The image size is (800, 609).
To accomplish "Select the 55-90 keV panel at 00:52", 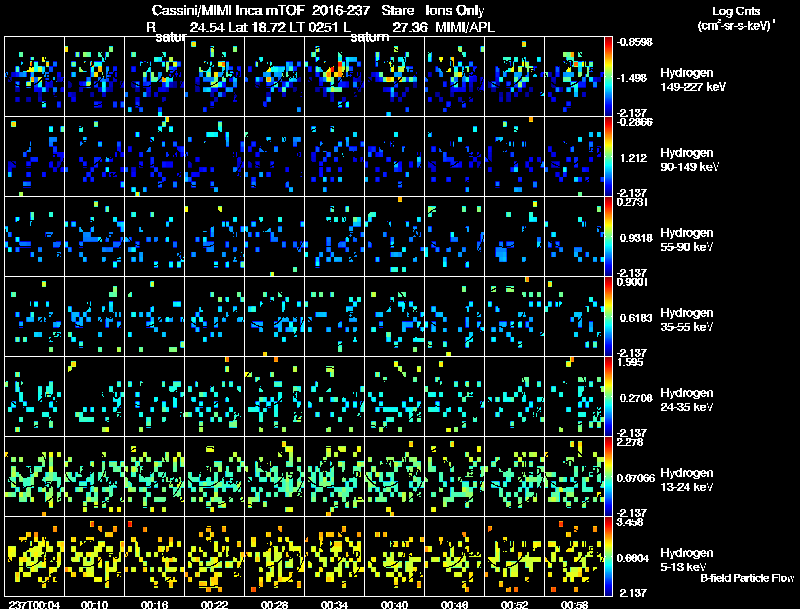I will (x=514, y=236).
